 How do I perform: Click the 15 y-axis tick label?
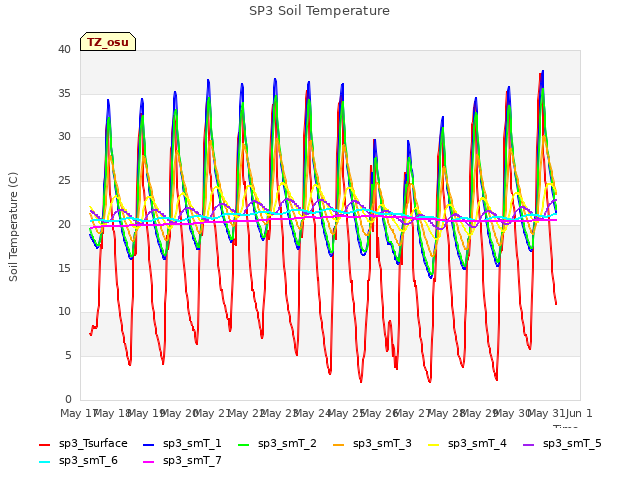click(64, 268)
